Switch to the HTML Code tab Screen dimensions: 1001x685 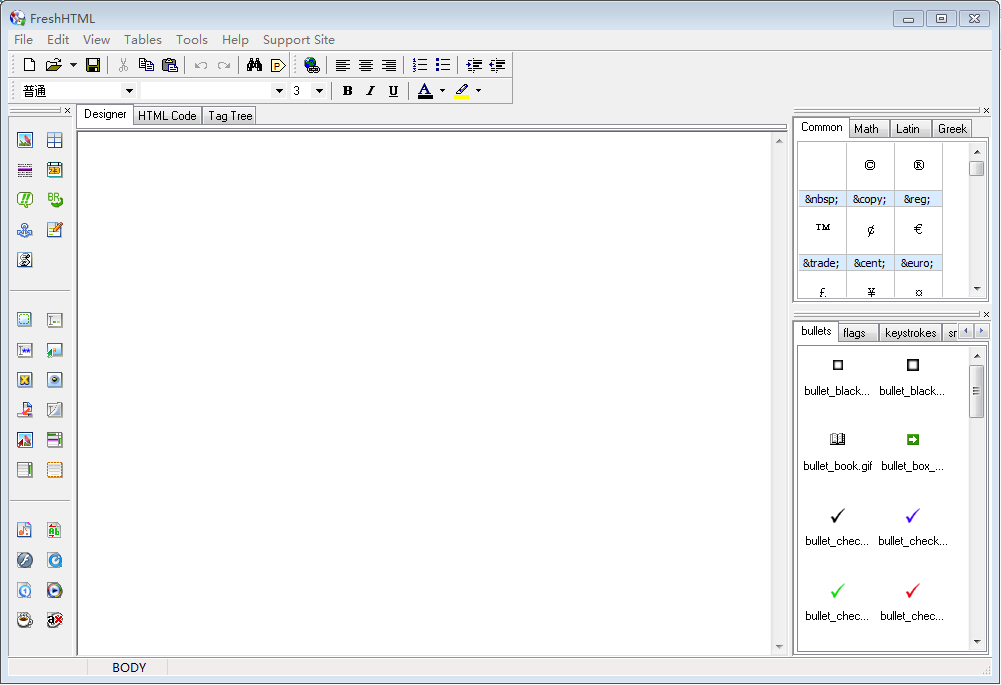point(167,116)
